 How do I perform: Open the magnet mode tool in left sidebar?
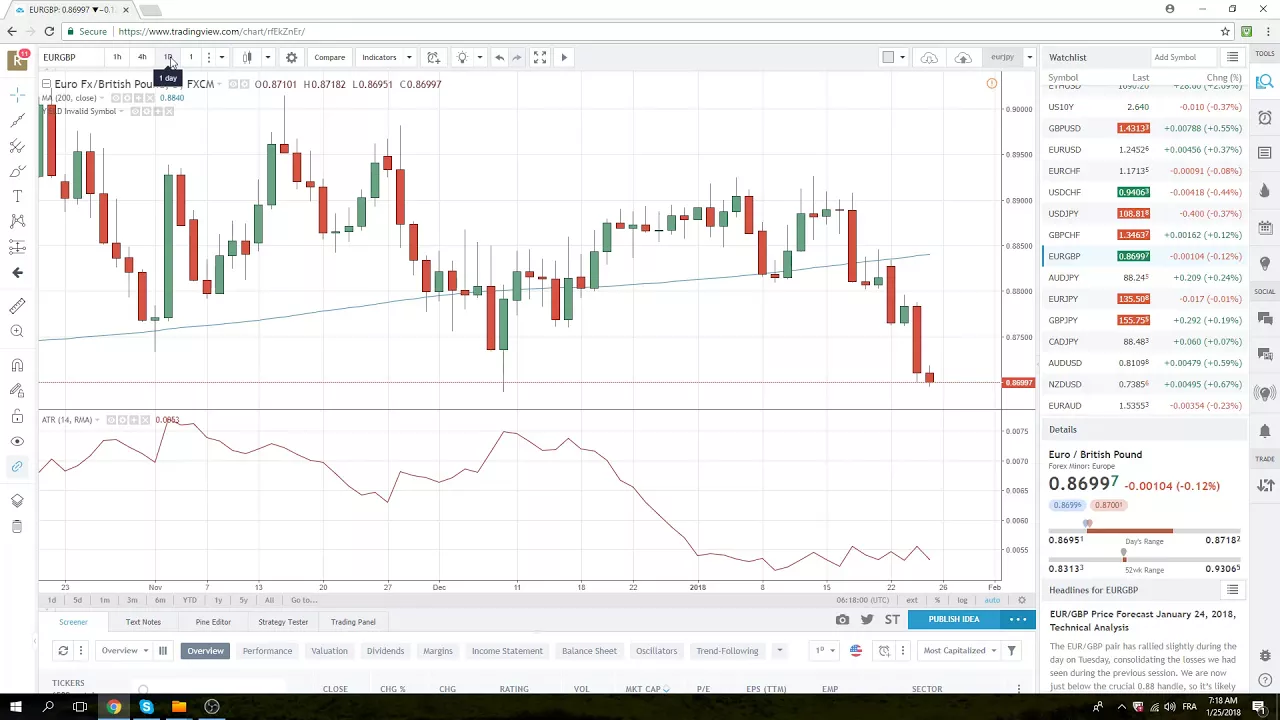17,366
